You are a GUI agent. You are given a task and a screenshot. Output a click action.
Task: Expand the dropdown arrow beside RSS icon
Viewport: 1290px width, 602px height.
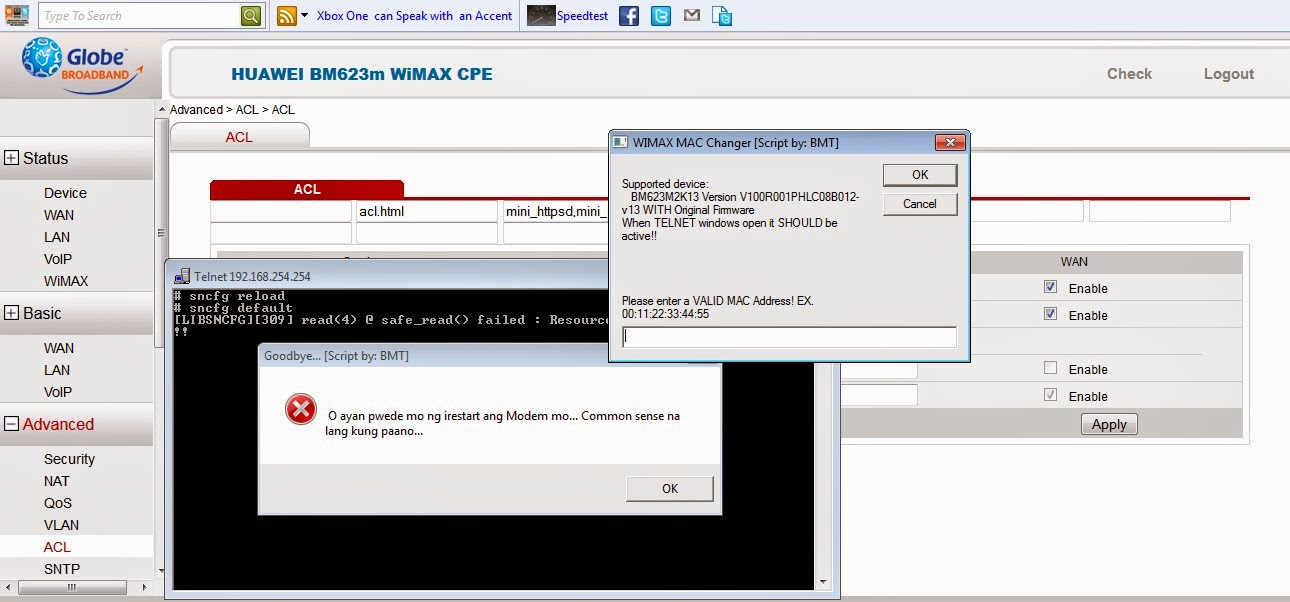coord(305,16)
